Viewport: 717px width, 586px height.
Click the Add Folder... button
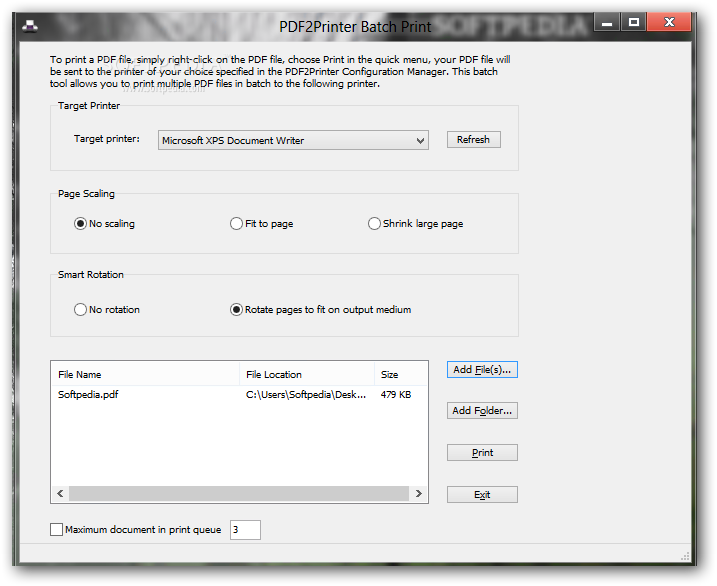pos(482,410)
